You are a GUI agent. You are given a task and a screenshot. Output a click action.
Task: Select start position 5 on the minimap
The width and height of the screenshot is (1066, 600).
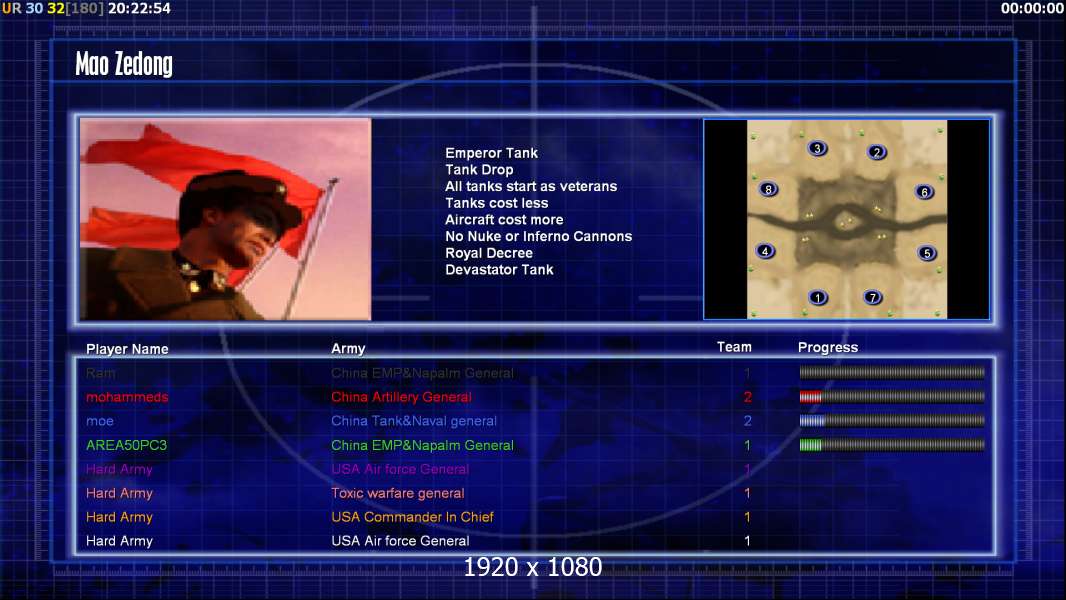coord(927,253)
